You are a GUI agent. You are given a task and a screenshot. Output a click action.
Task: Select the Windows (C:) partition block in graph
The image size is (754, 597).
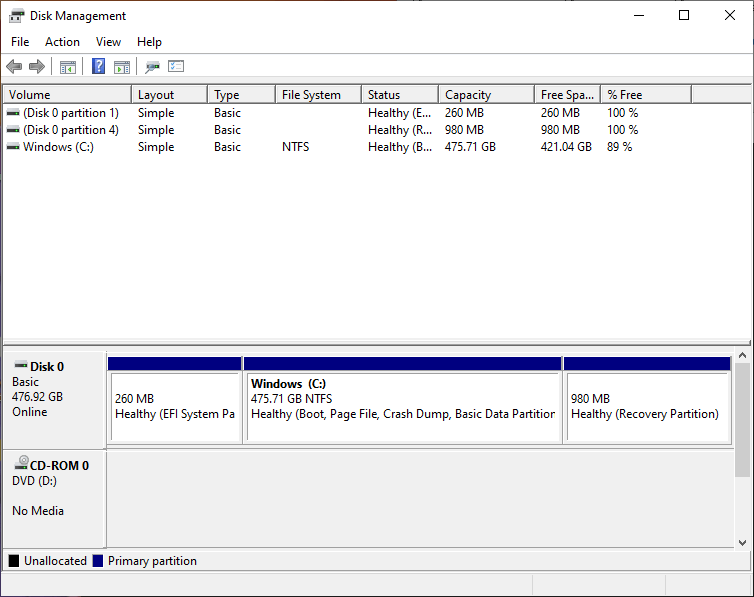pyautogui.click(x=402, y=399)
